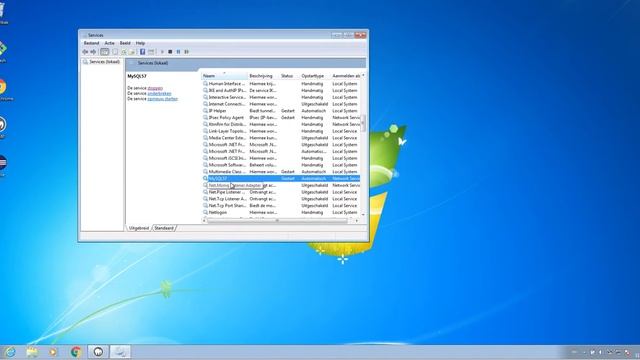The image size is (640, 360).
Task: Click the gear icon beside Netlogon
Action: pyautogui.click(x=205, y=212)
